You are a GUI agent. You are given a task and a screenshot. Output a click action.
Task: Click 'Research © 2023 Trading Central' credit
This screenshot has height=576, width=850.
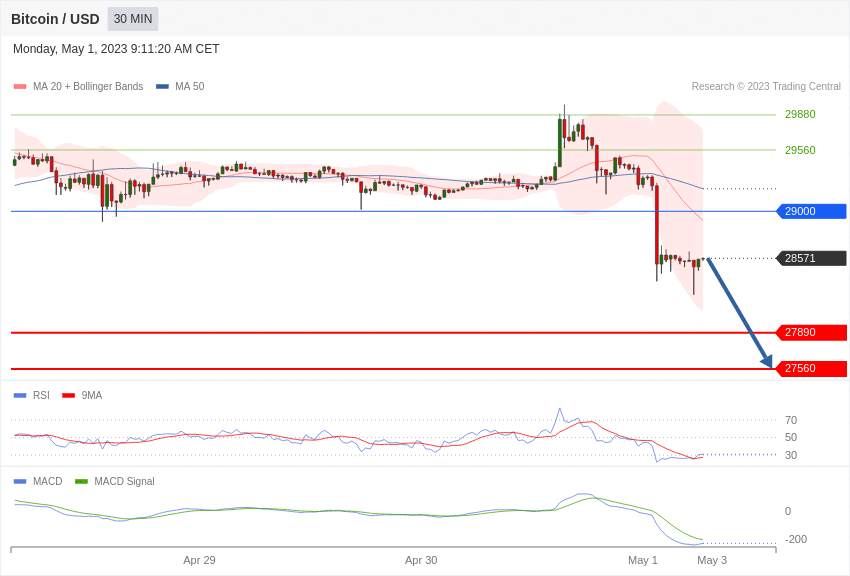(766, 86)
